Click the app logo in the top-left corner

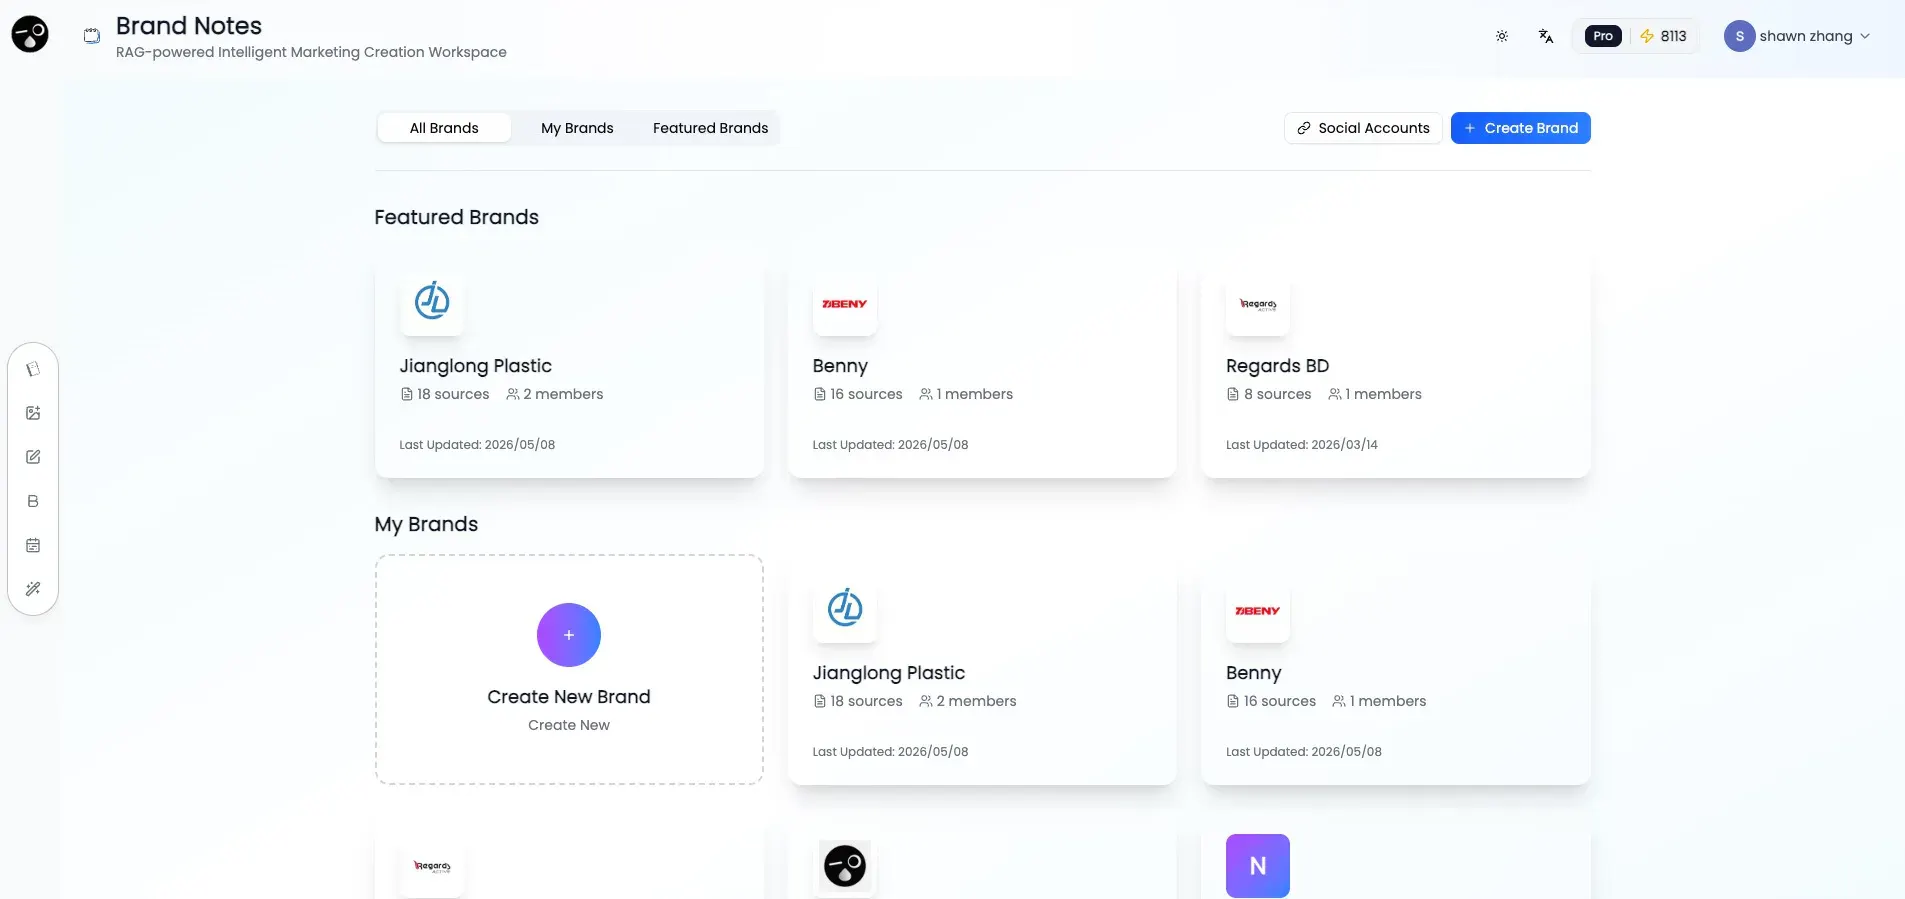(x=30, y=35)
